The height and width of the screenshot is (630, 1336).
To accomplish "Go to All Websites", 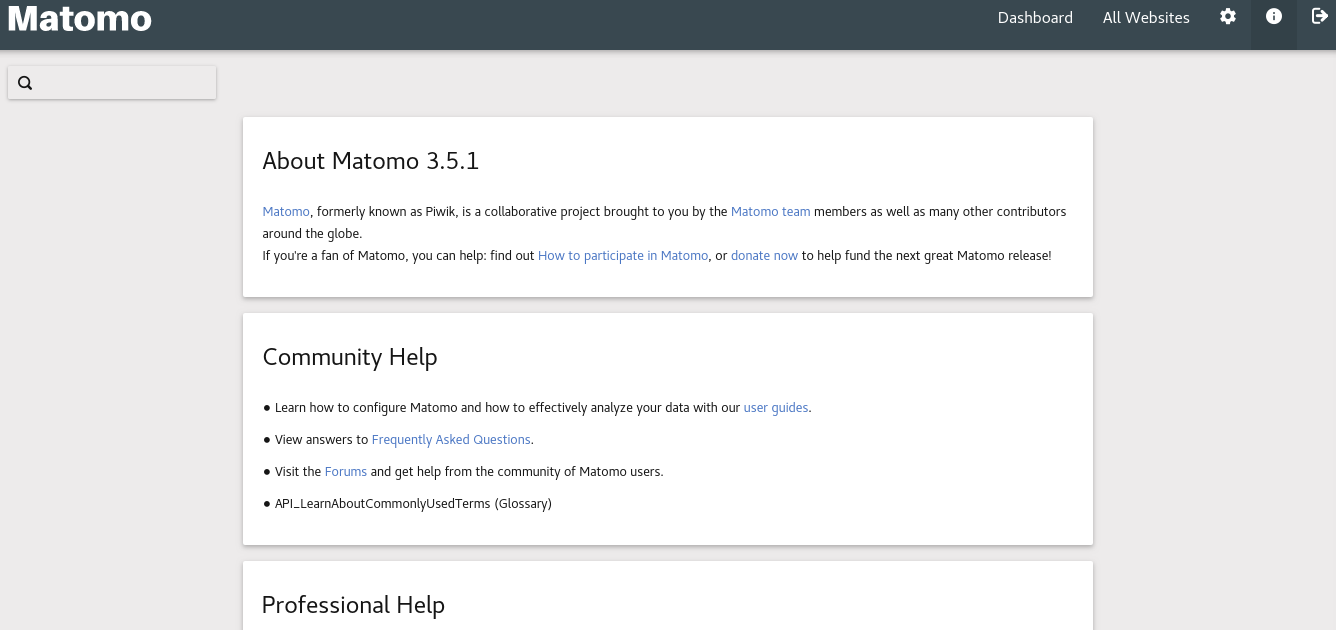I will [1146, 17].
